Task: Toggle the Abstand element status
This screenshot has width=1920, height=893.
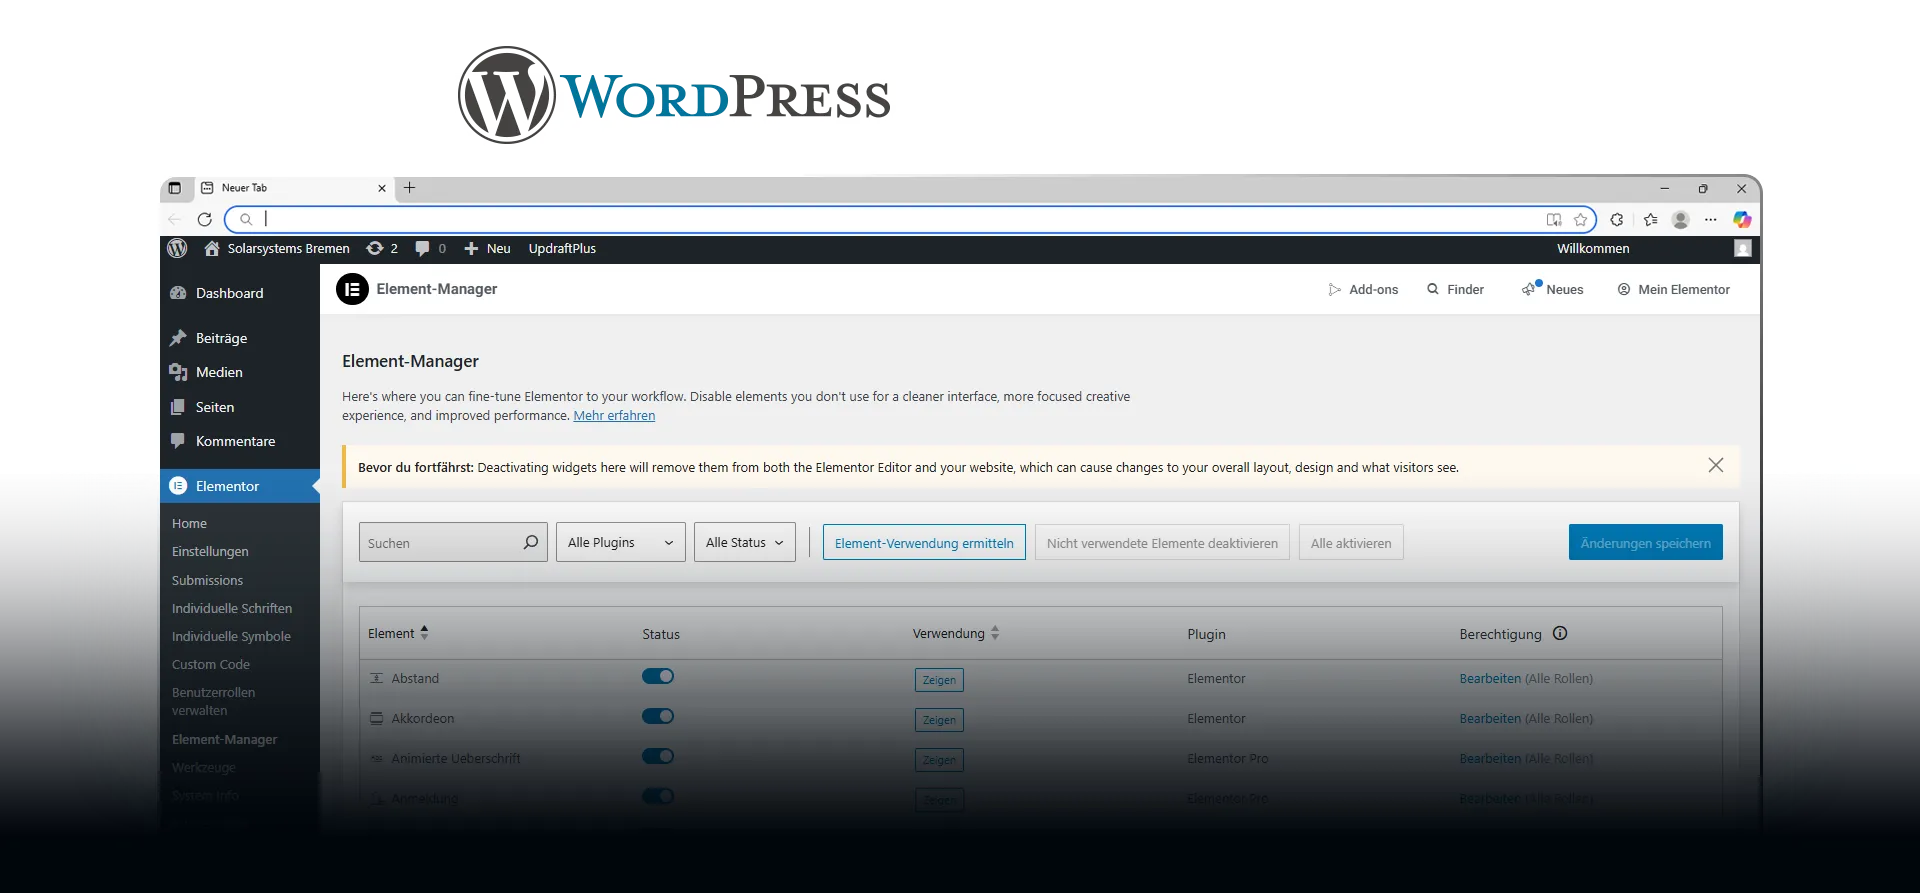Action: pos(658,676)
